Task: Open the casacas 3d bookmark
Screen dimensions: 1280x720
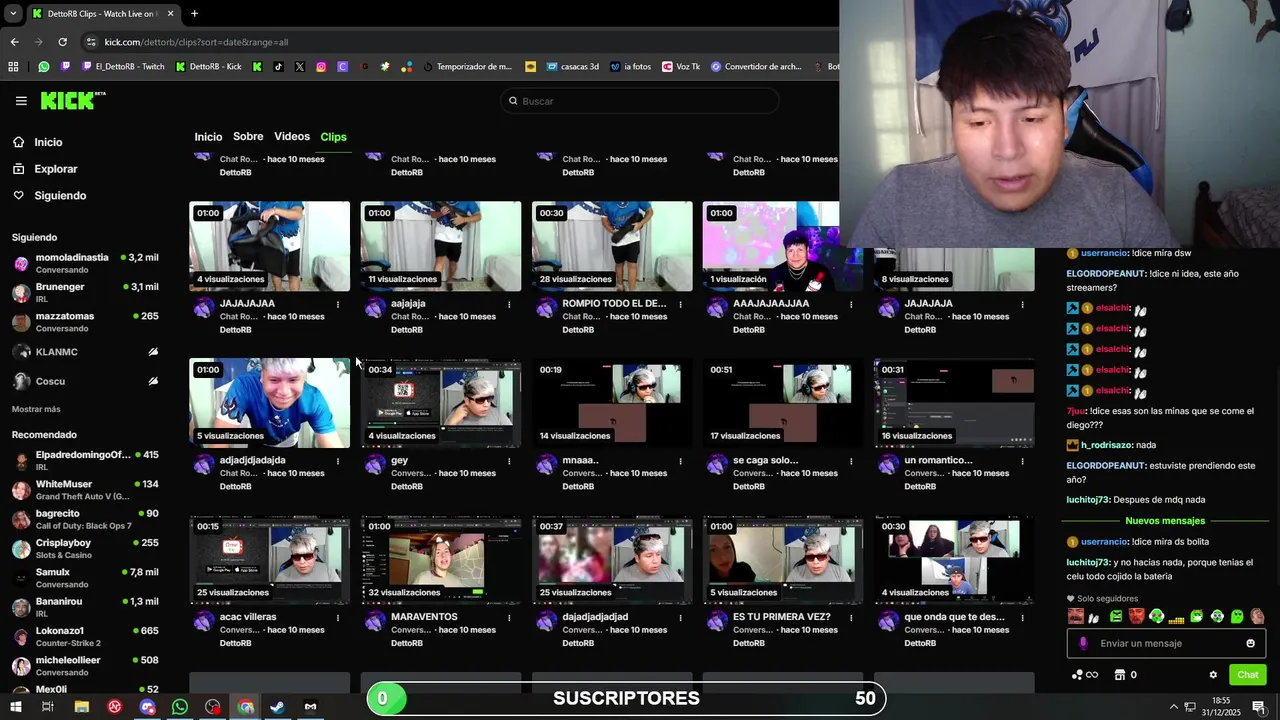Action: pyautogui.click(x=571, y=67)
